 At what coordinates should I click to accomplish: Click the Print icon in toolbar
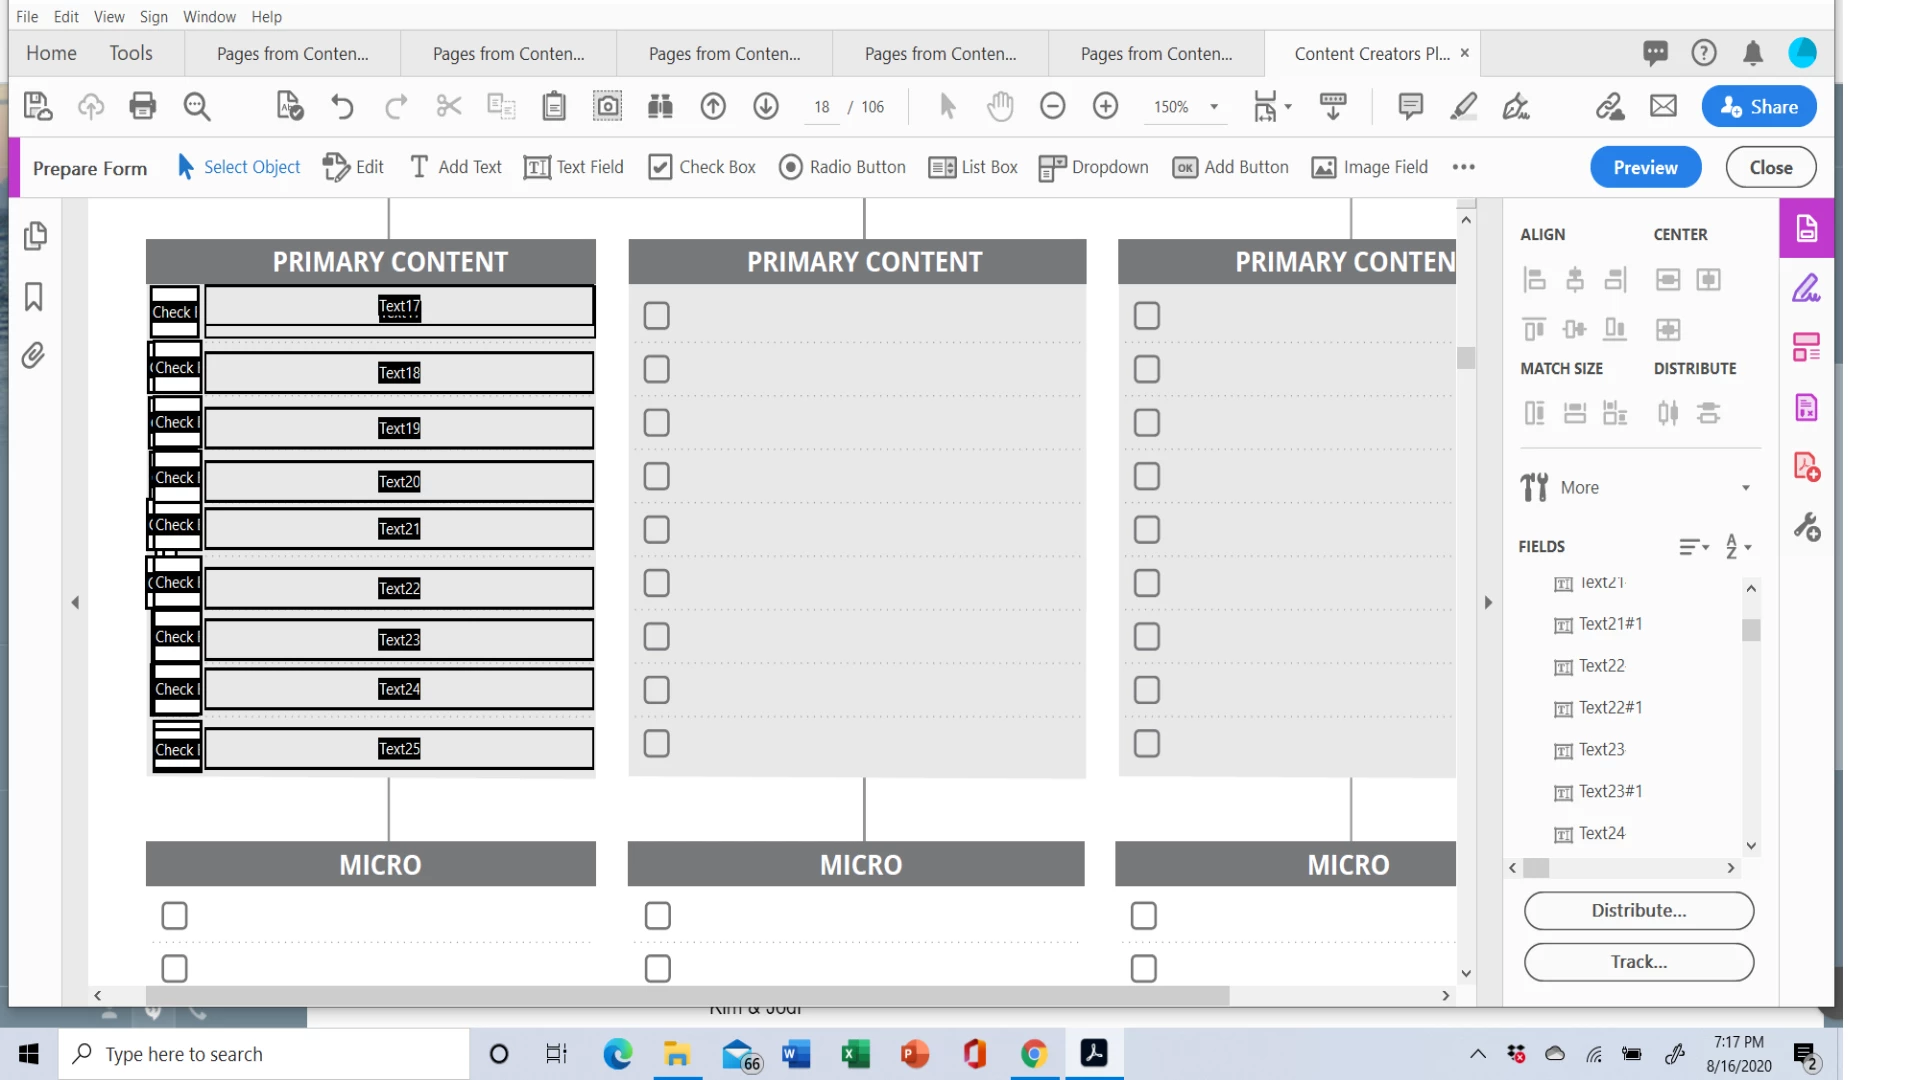[143, 106]
